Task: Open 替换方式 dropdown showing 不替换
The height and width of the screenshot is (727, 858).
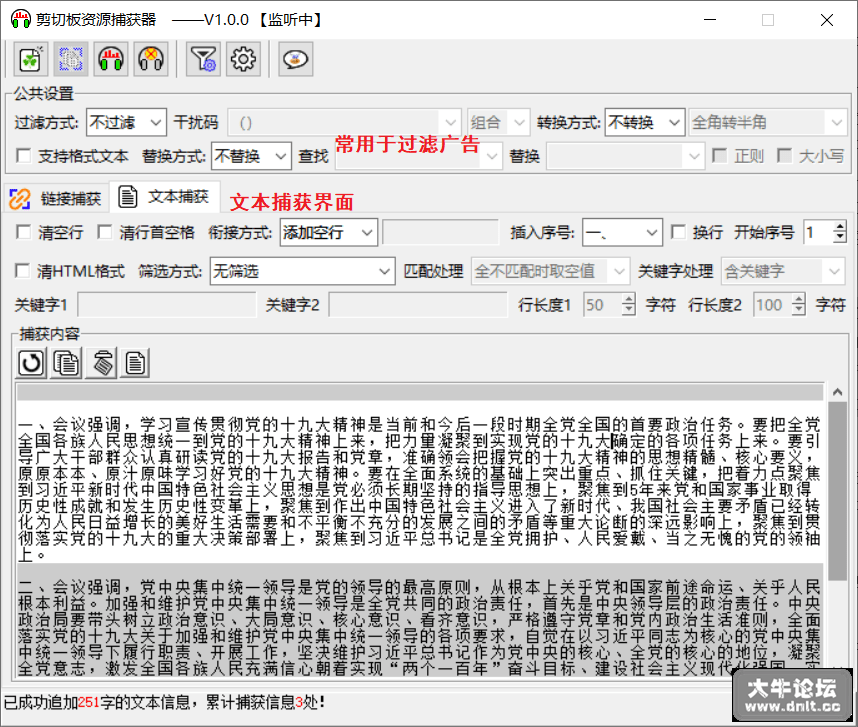Action: [251, 156]
